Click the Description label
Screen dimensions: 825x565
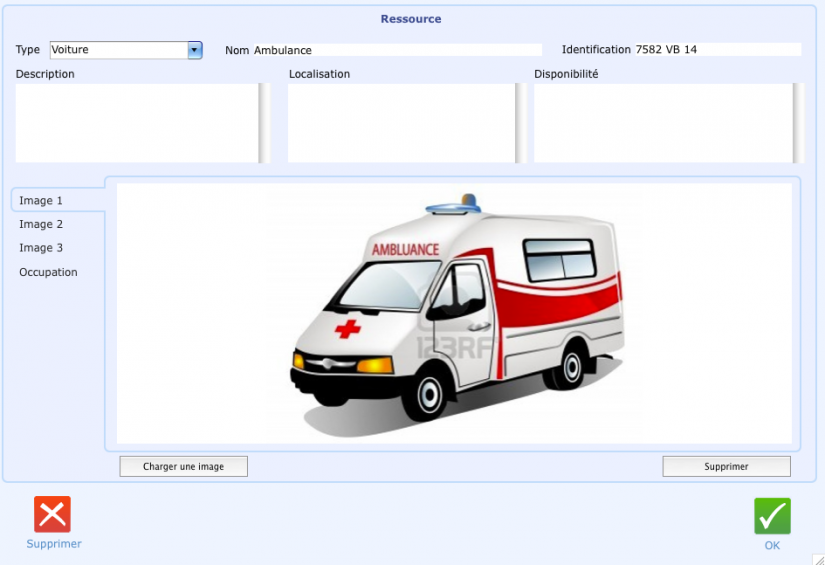pyautogui.click(x=45, y=74)
